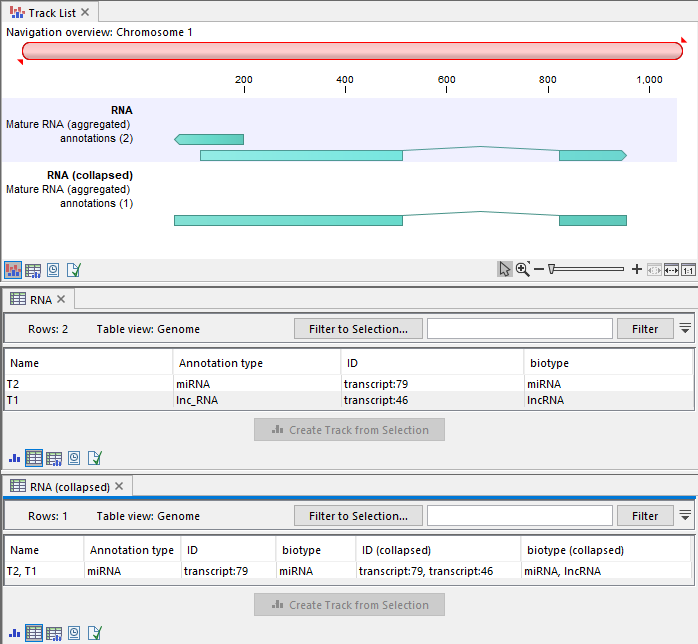Image resolution: width=698 pixels, height=644 pixels.
Task: Select the arrow selection mode tool
Action: (505, 269)
